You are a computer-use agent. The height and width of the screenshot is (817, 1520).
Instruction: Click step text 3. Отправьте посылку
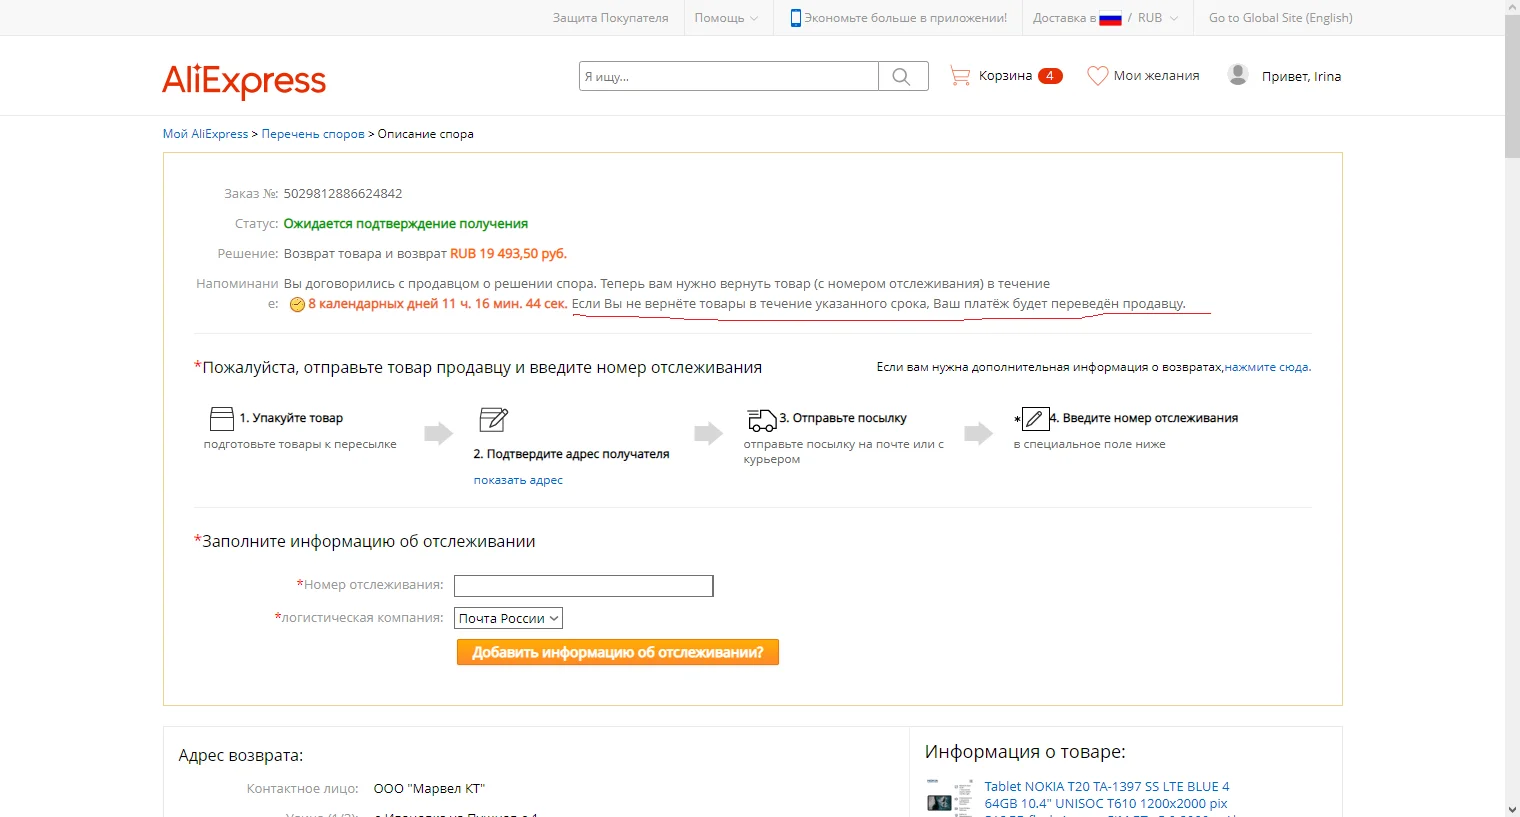pos(843,418)
